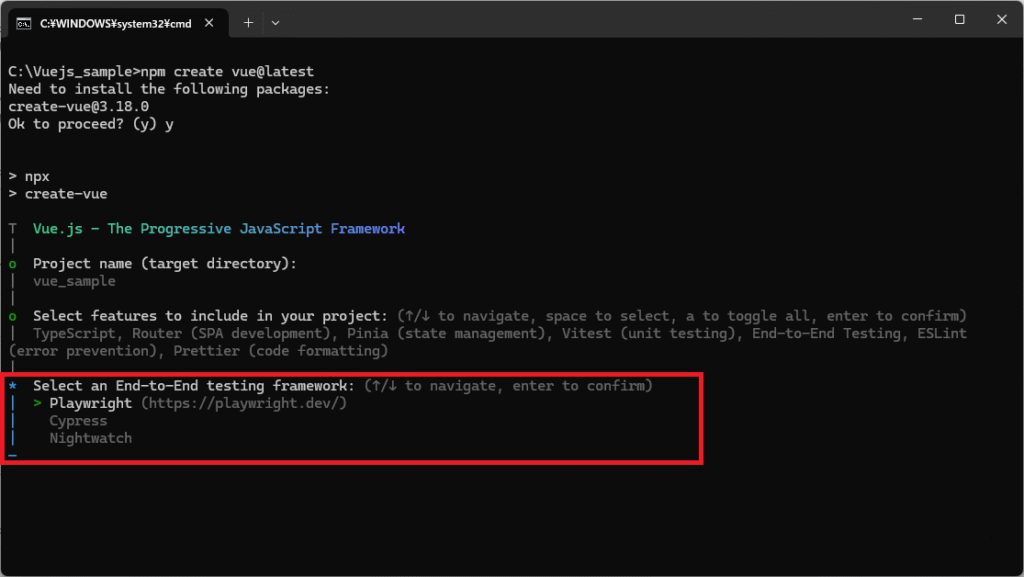Click the green circle beside Select features
Viewport: 1024px width, 577px height.
point(12,316)
